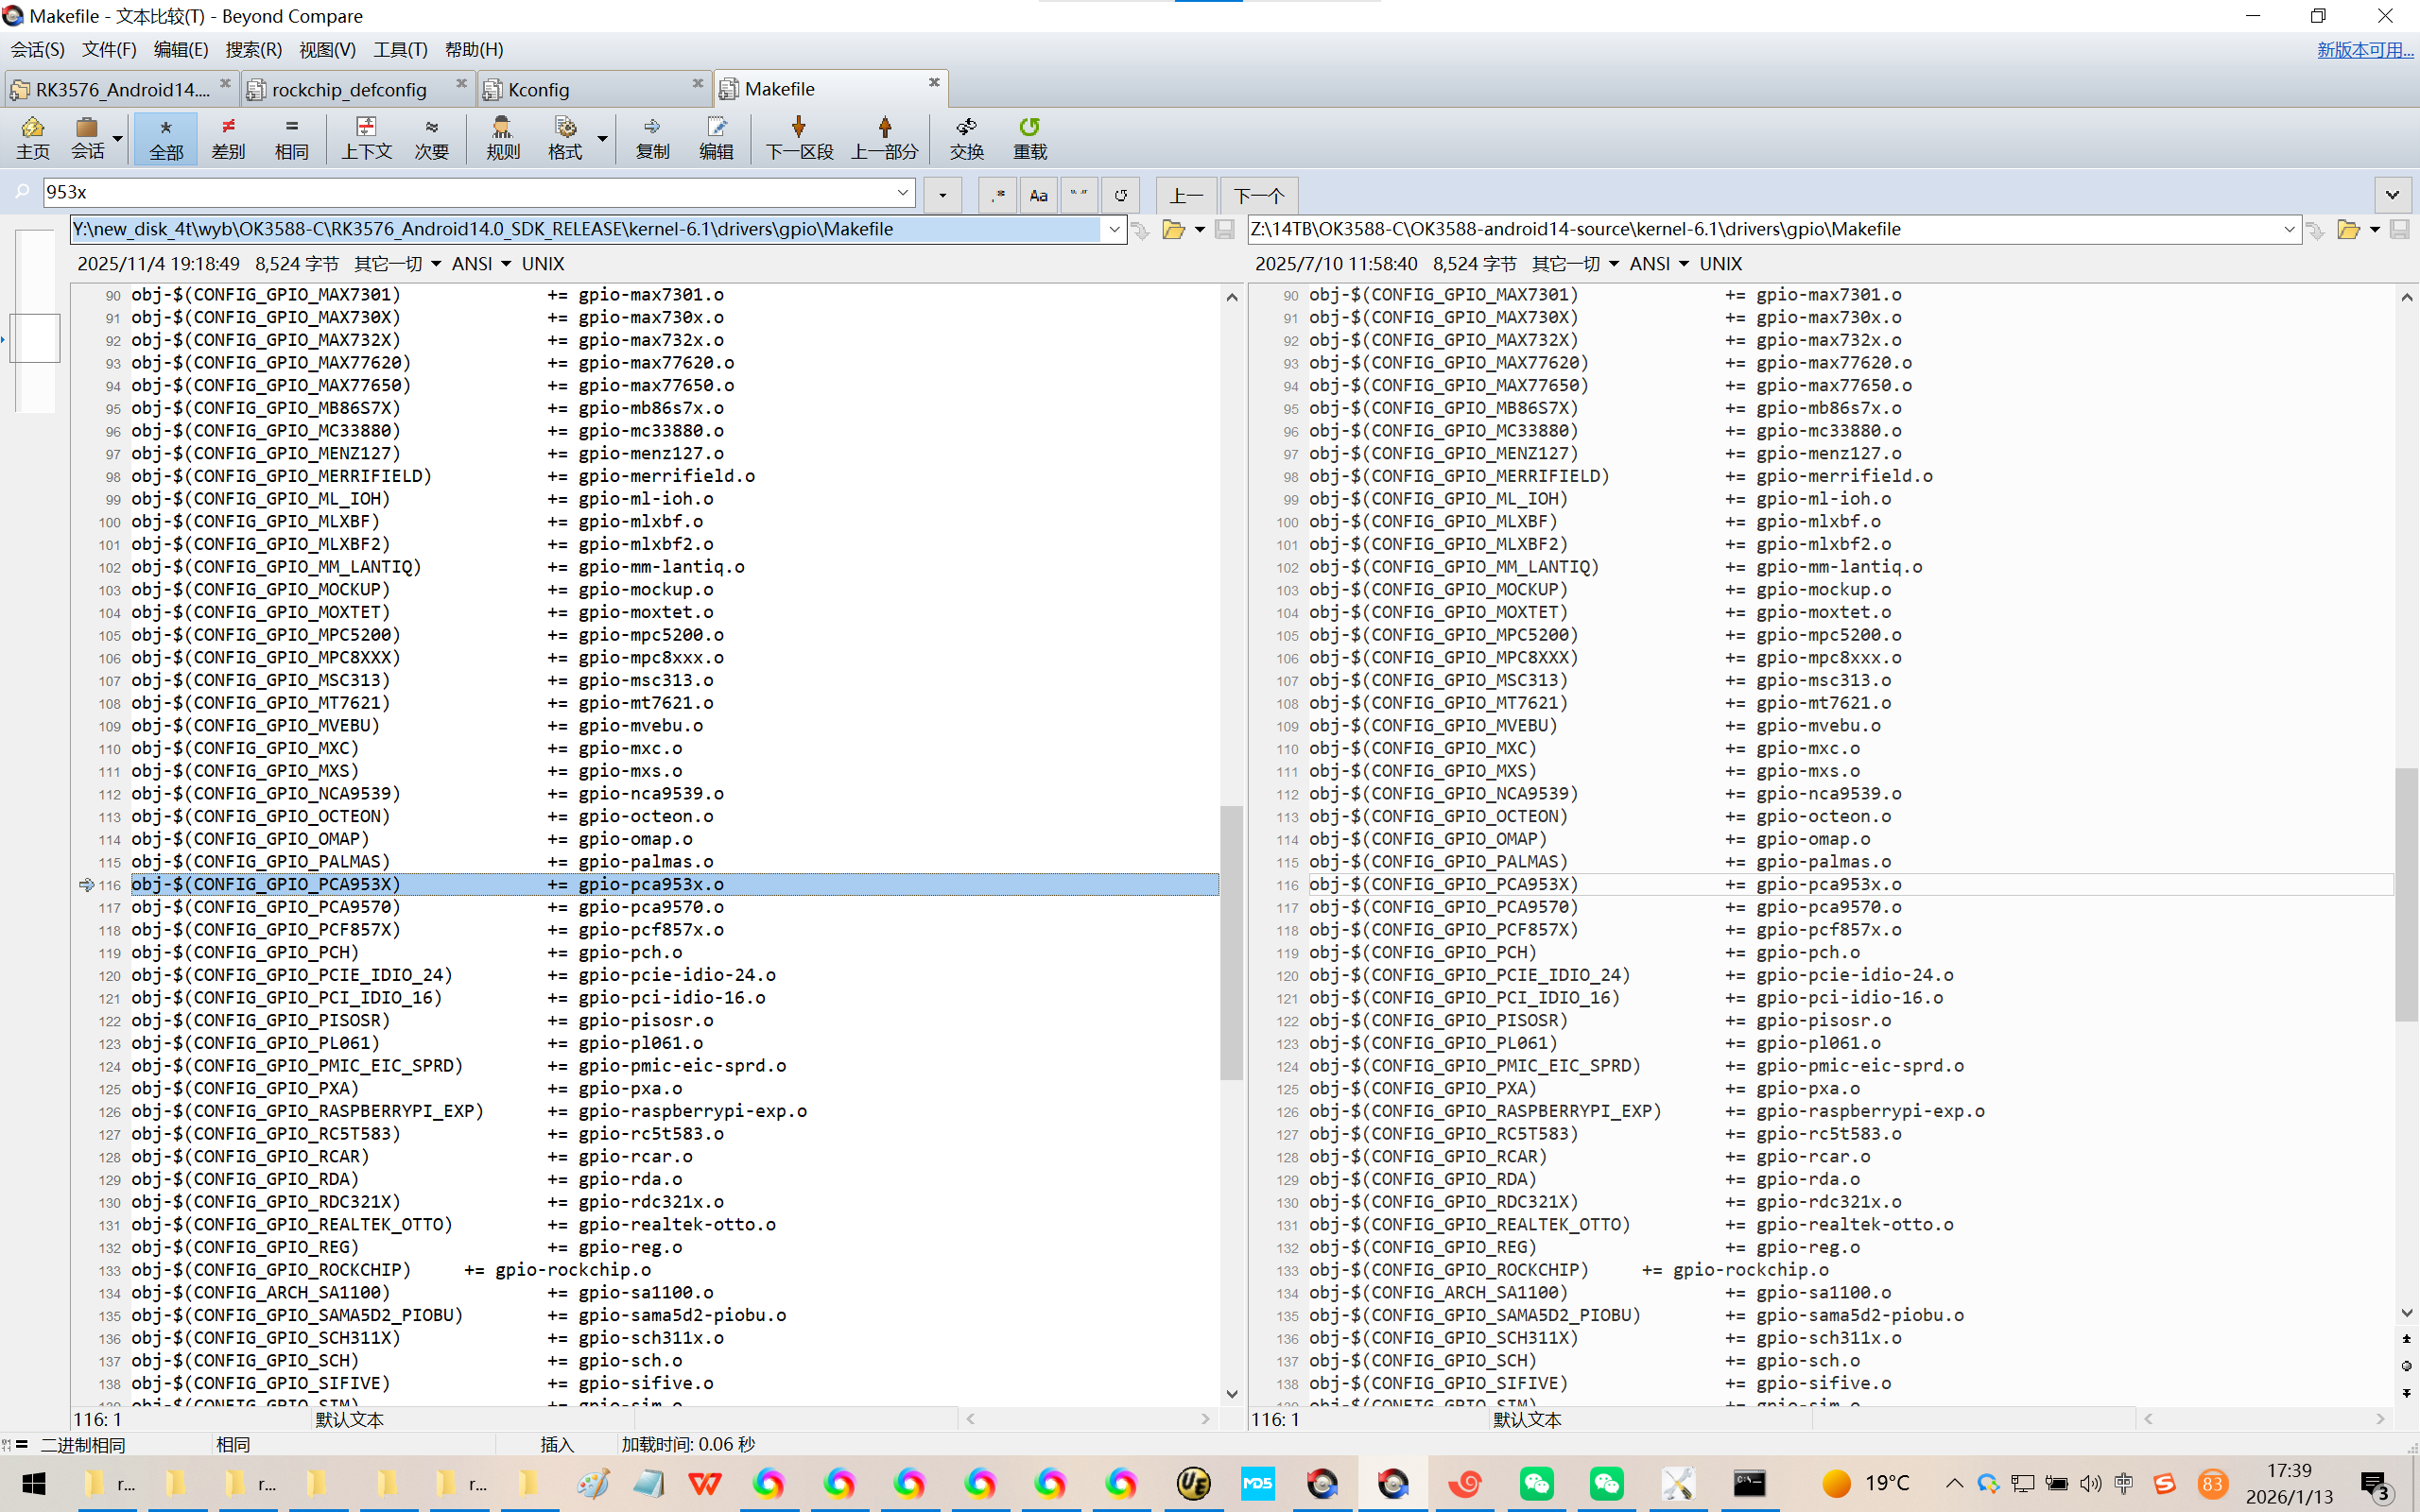Viewport: 2420px width, 1512px height.
Task: Show only same lines with 相同 button
Action: click(x=291, y=137)
